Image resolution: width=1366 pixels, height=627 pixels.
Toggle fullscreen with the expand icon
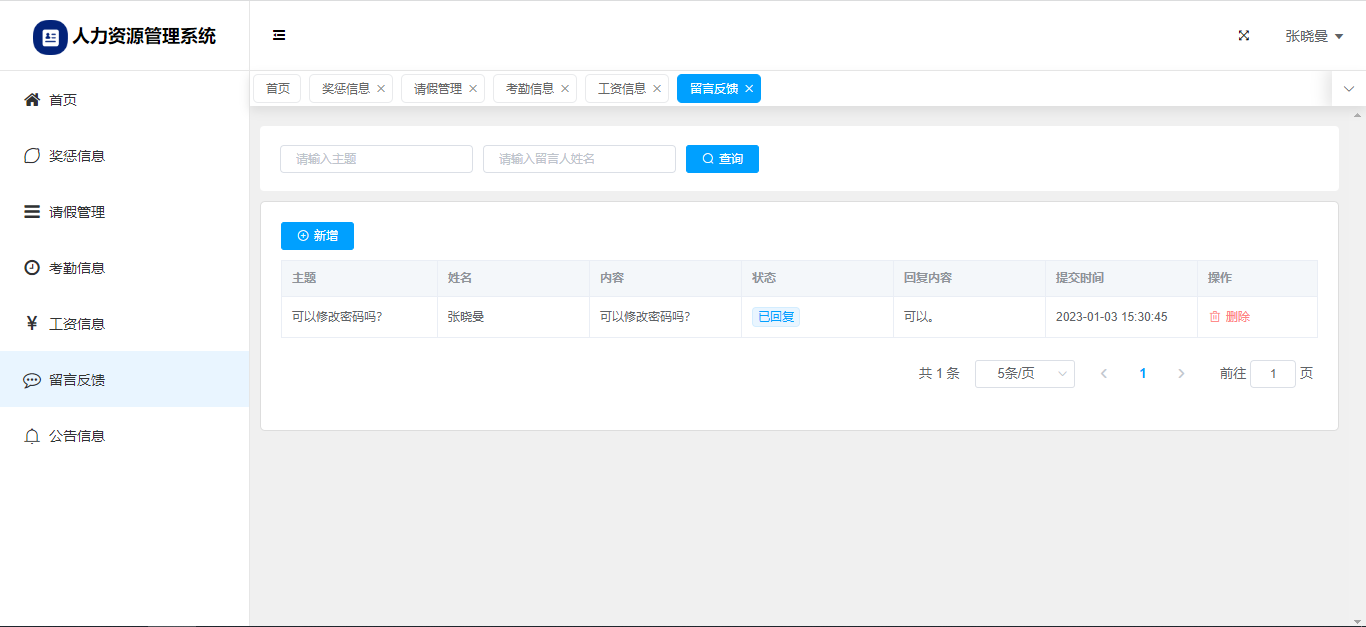click(x=1244, y=36)
